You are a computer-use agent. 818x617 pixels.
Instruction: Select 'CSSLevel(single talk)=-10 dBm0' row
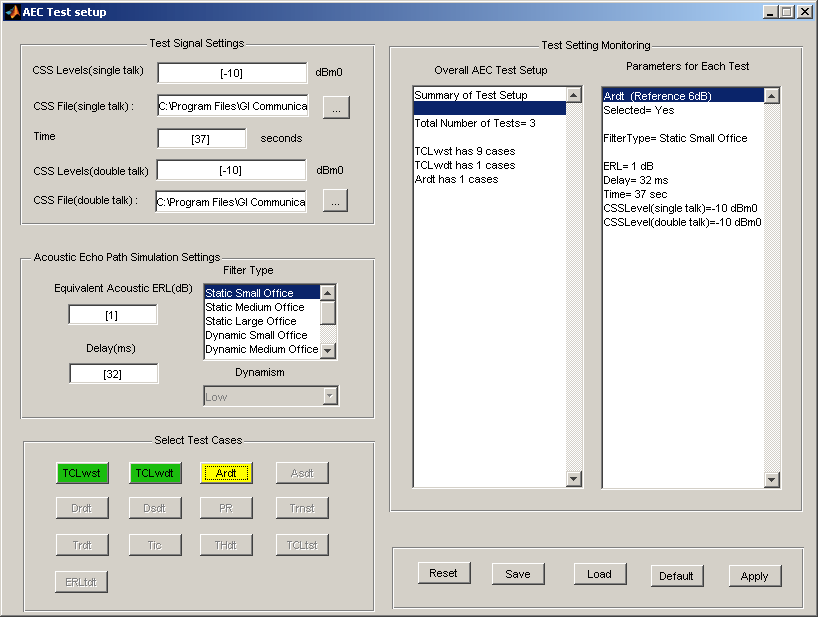pyautogui.click(x=683, y=209)
